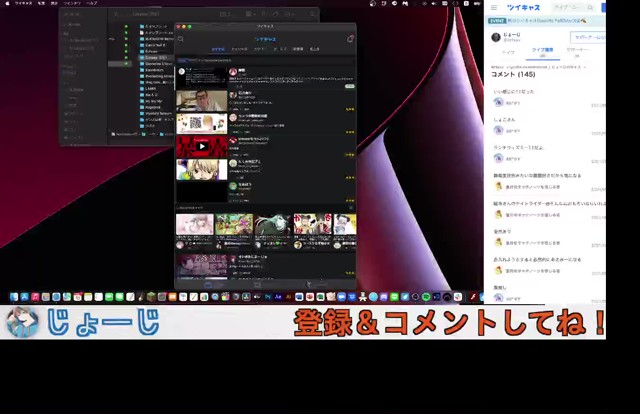Open the stream thumbnail with QR code
Screen dimensions: 640x414
click(x=202, y=123)
